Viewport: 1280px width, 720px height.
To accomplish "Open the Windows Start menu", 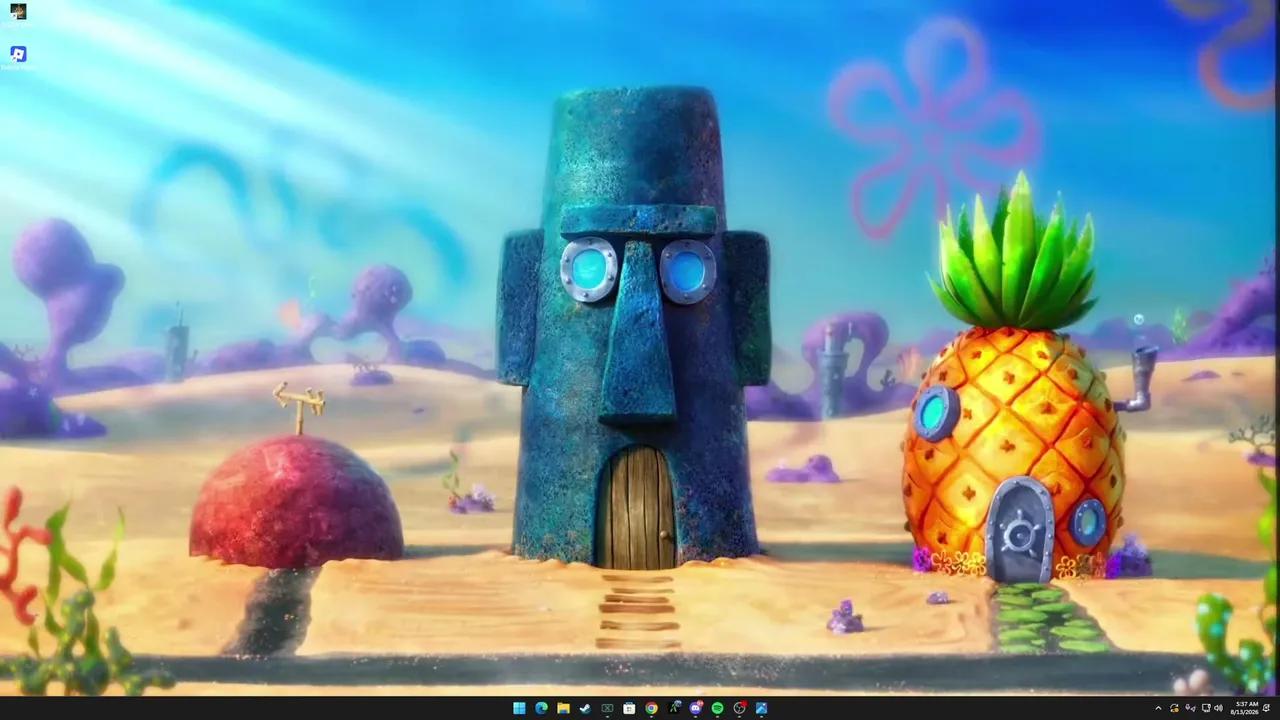I will [x=519, y=708].
